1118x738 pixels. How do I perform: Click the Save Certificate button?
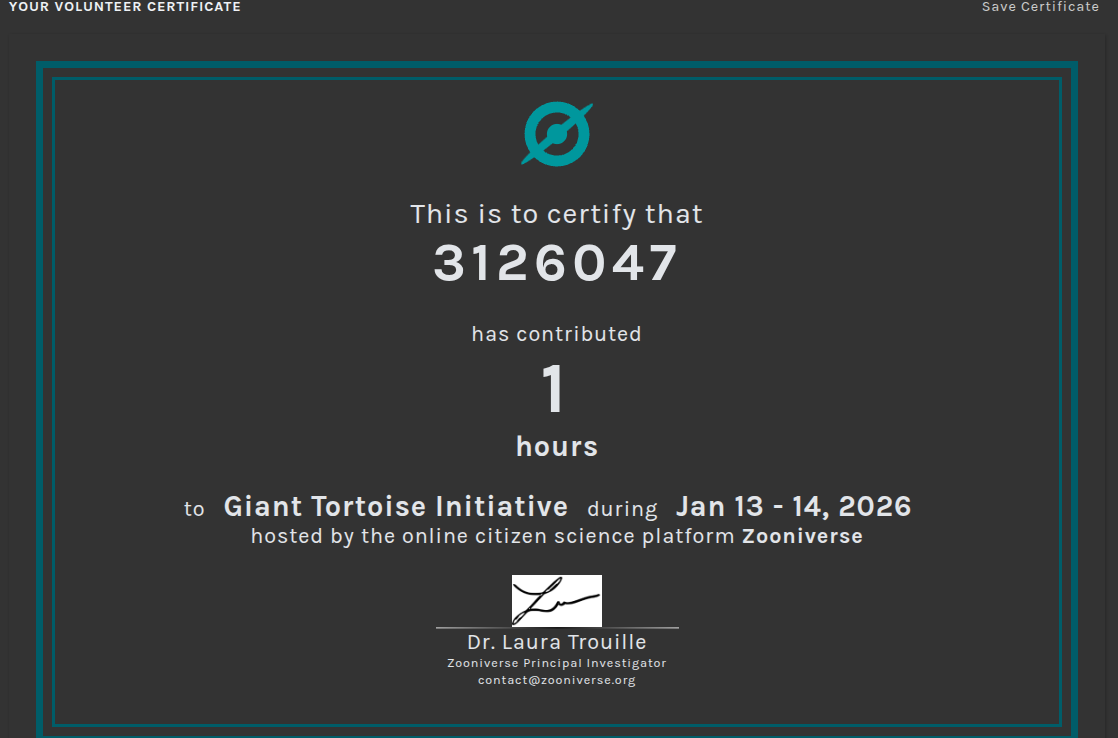[x=1040, y=6]
